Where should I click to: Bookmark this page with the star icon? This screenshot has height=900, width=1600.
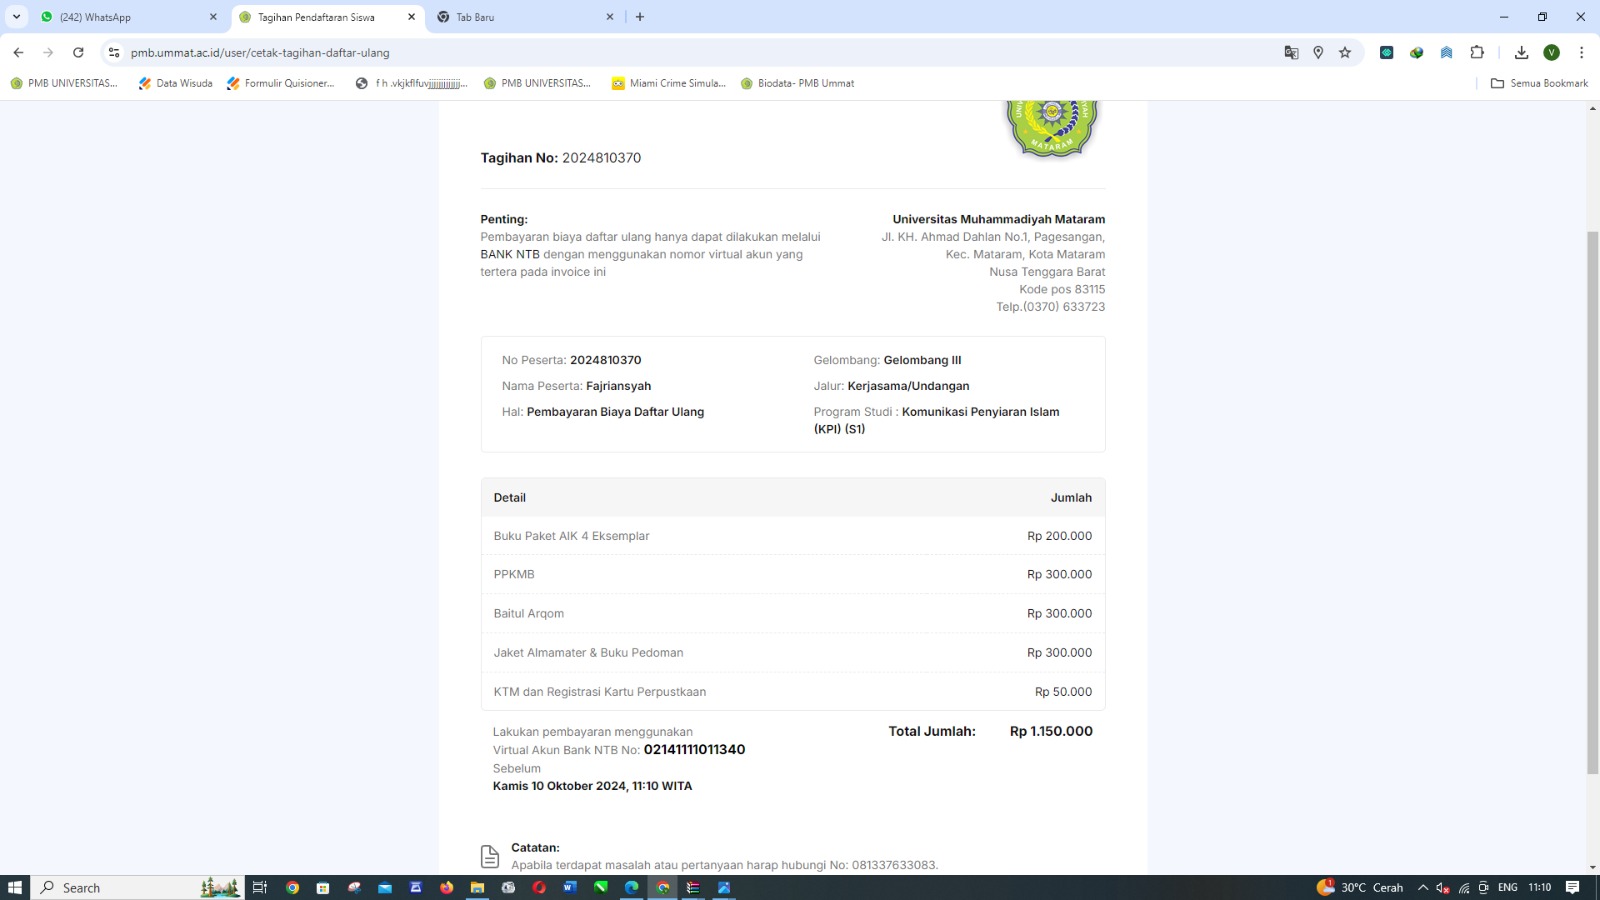tap(1345, 53)
